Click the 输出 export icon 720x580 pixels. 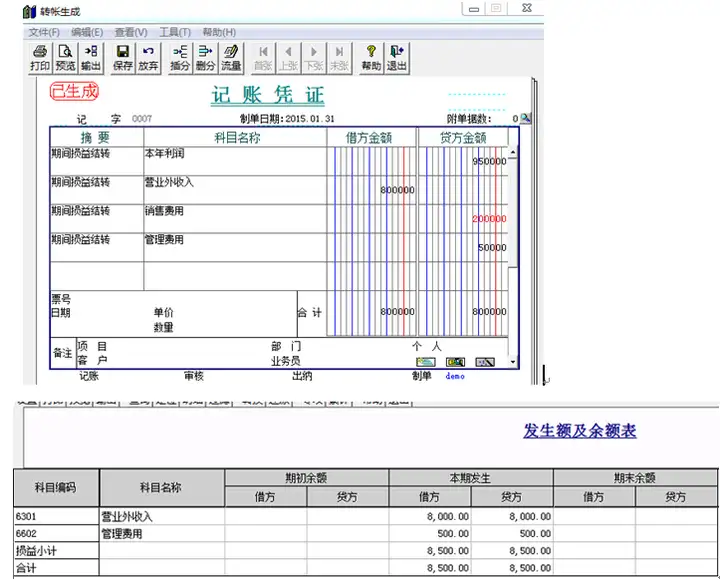pos(91,58)
